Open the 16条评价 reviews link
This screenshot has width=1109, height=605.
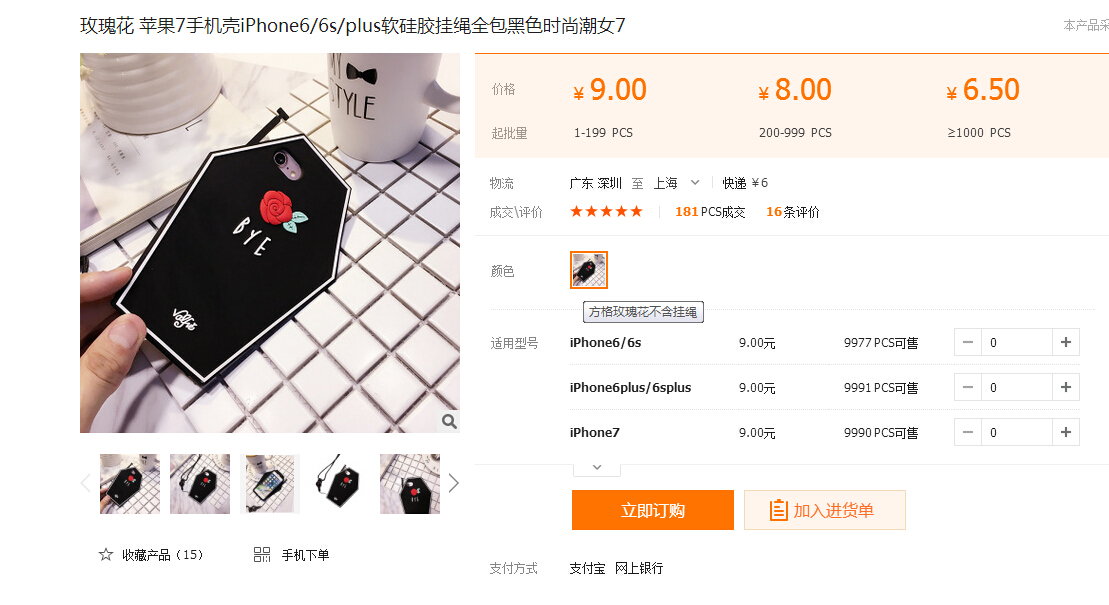click(792, 212)
